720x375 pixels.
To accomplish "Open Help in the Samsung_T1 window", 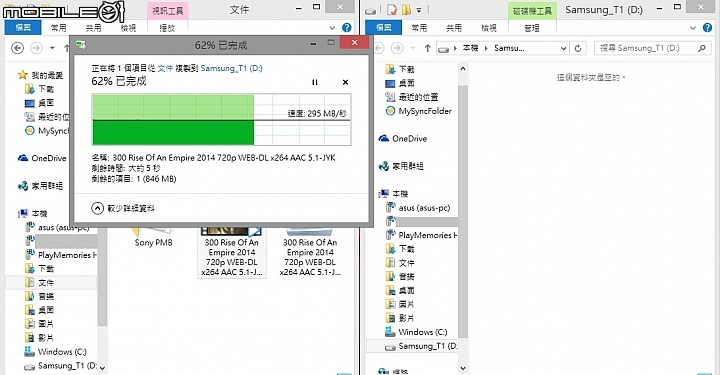I will pyautogui.click(x=708, y=28).
